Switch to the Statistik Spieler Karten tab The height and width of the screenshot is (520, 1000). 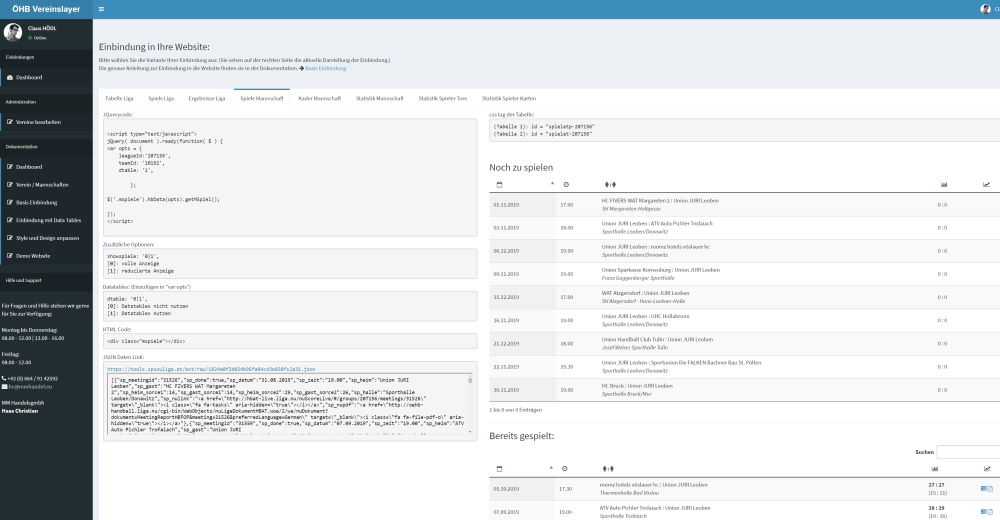pyautogui.click(x=509, y=98)
